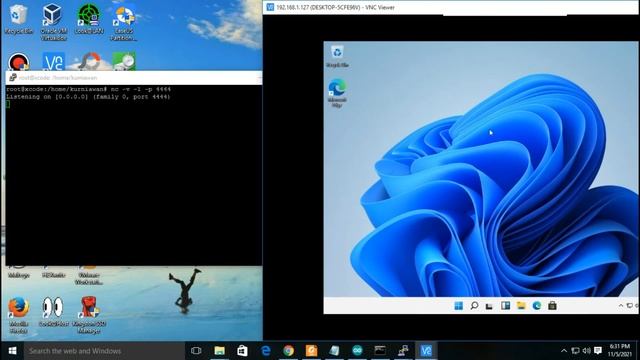Open the remote Windows 11 Start button
The height and width of the screenshot is (360, 640).
[458, 306]
